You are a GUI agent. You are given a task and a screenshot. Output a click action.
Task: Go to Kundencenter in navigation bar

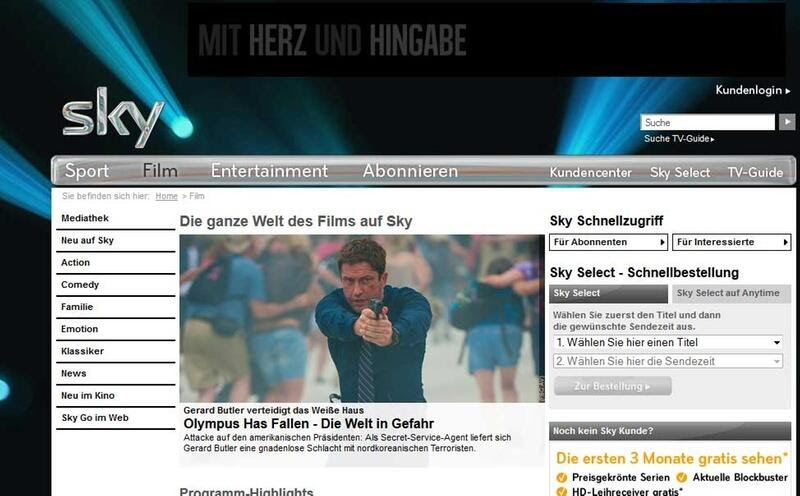590,172
